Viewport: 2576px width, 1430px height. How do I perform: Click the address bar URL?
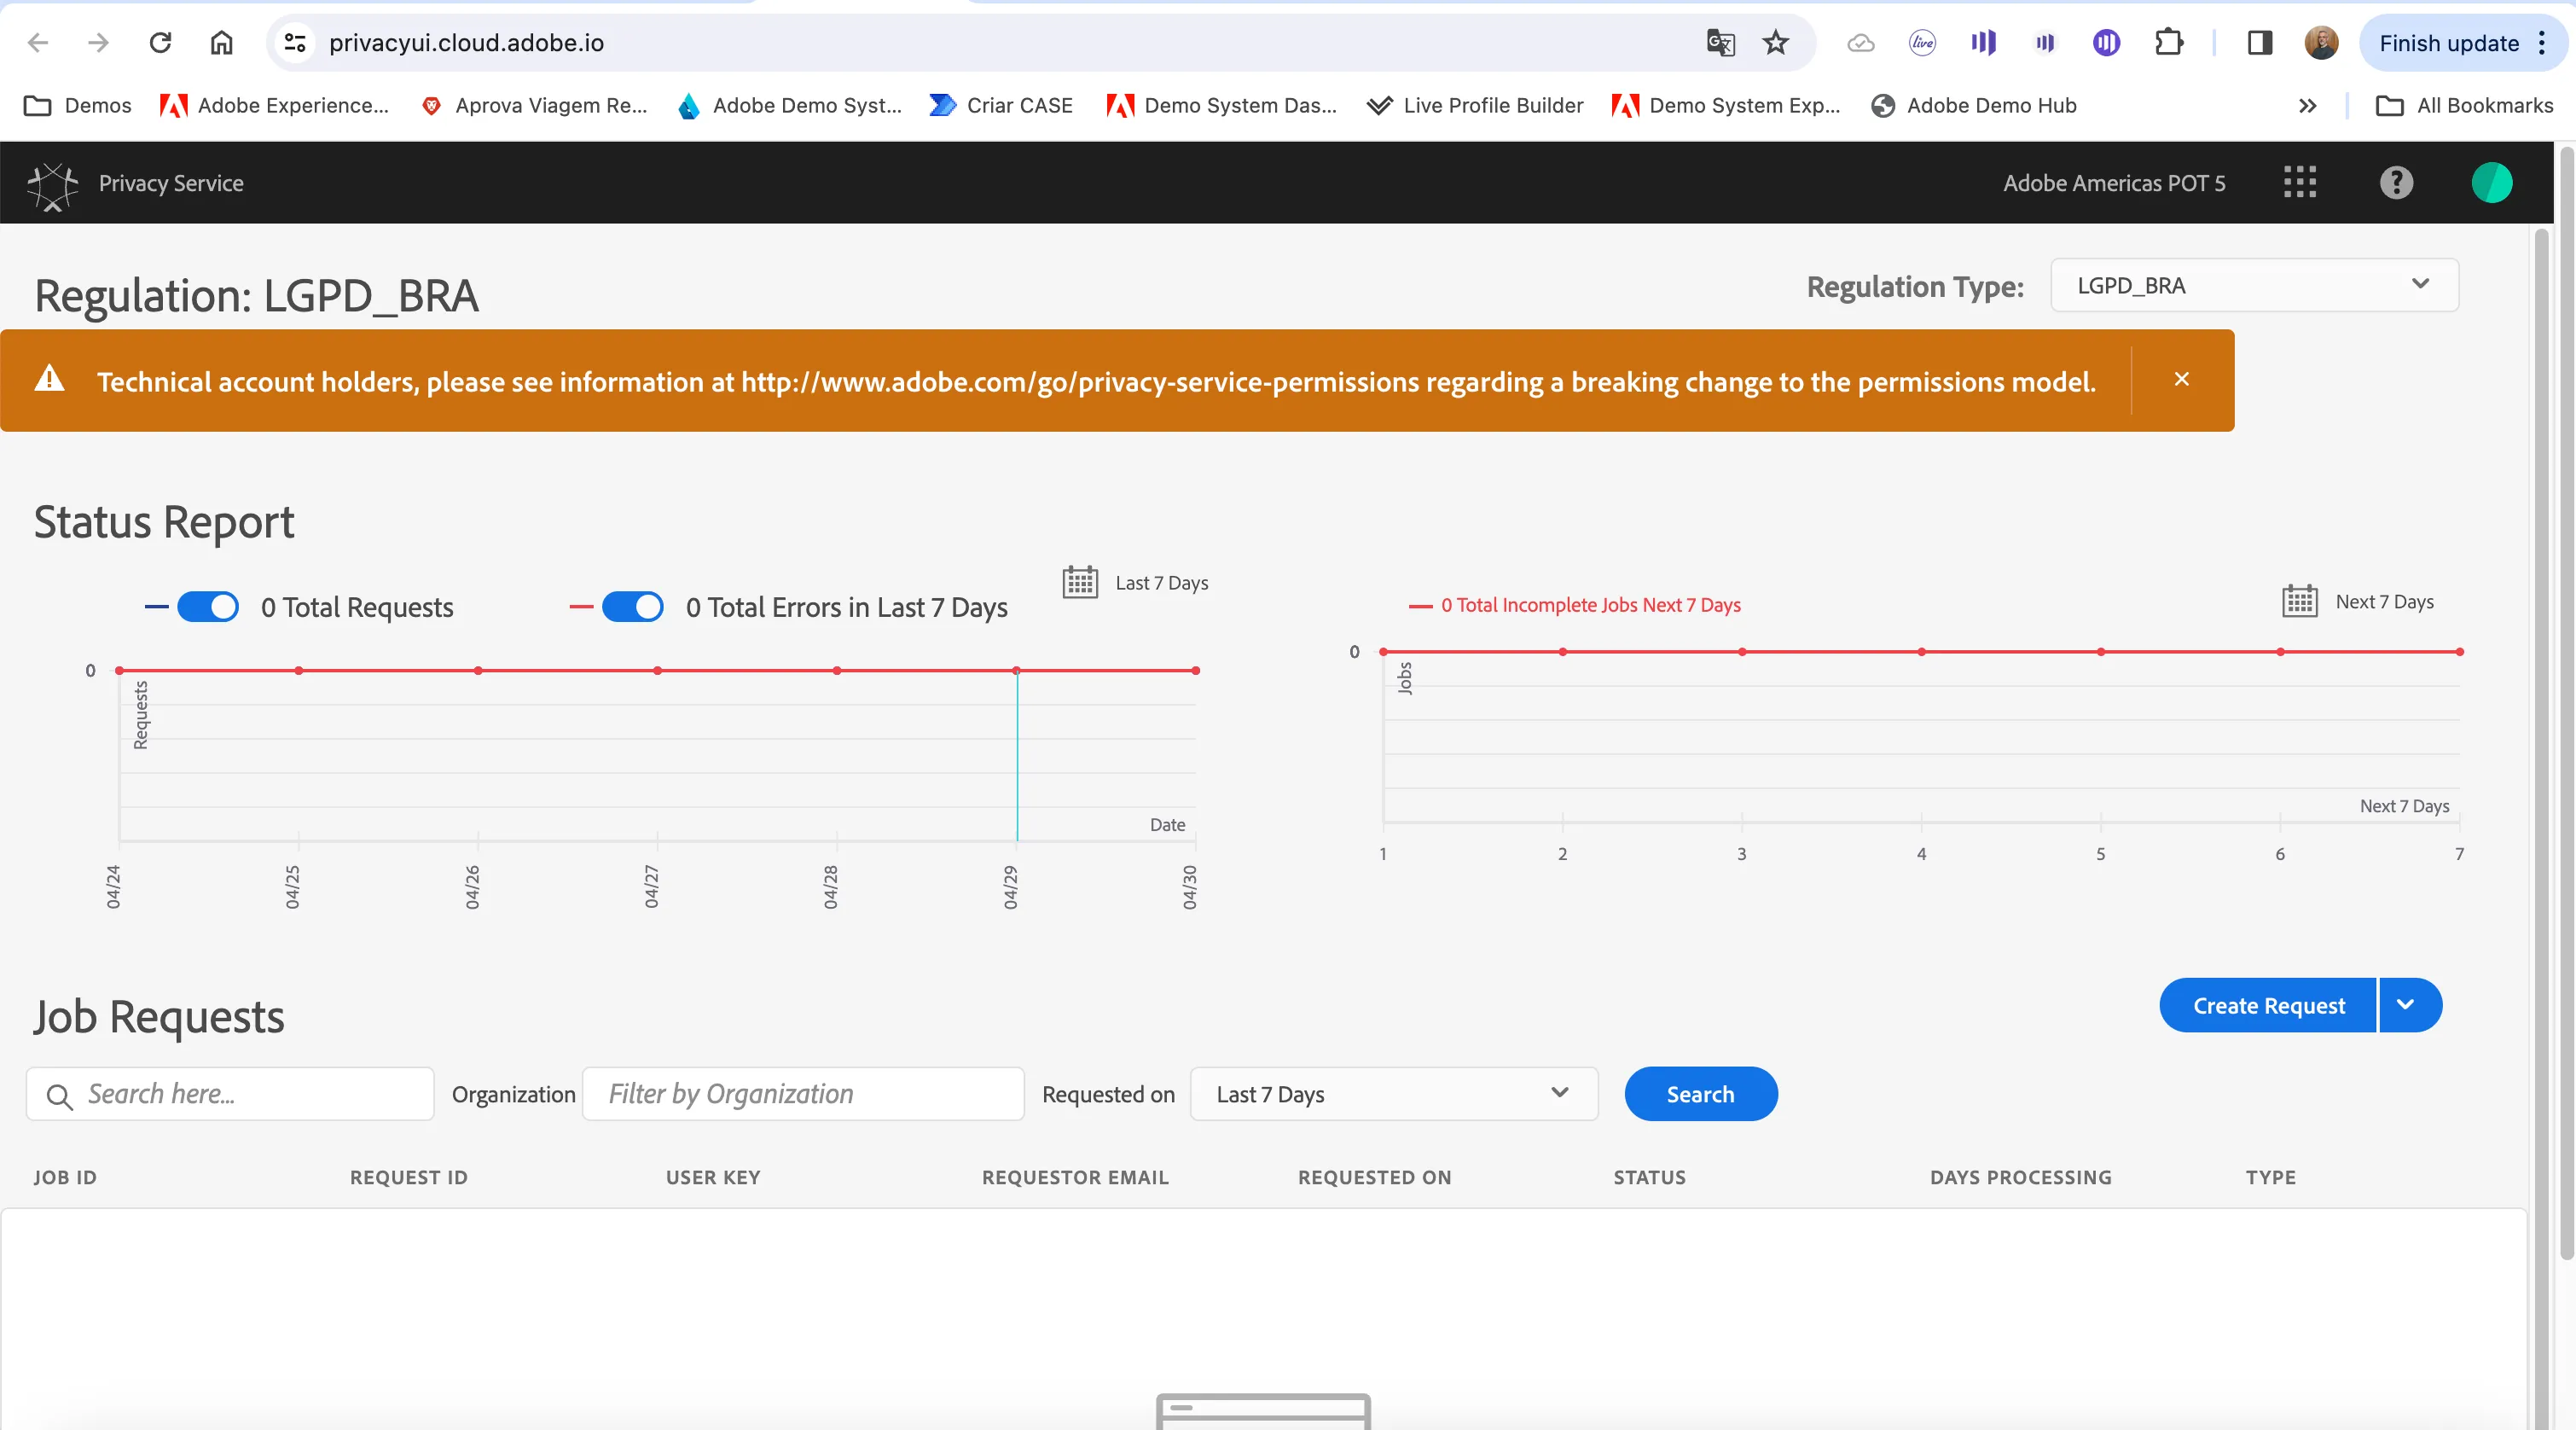467,43
